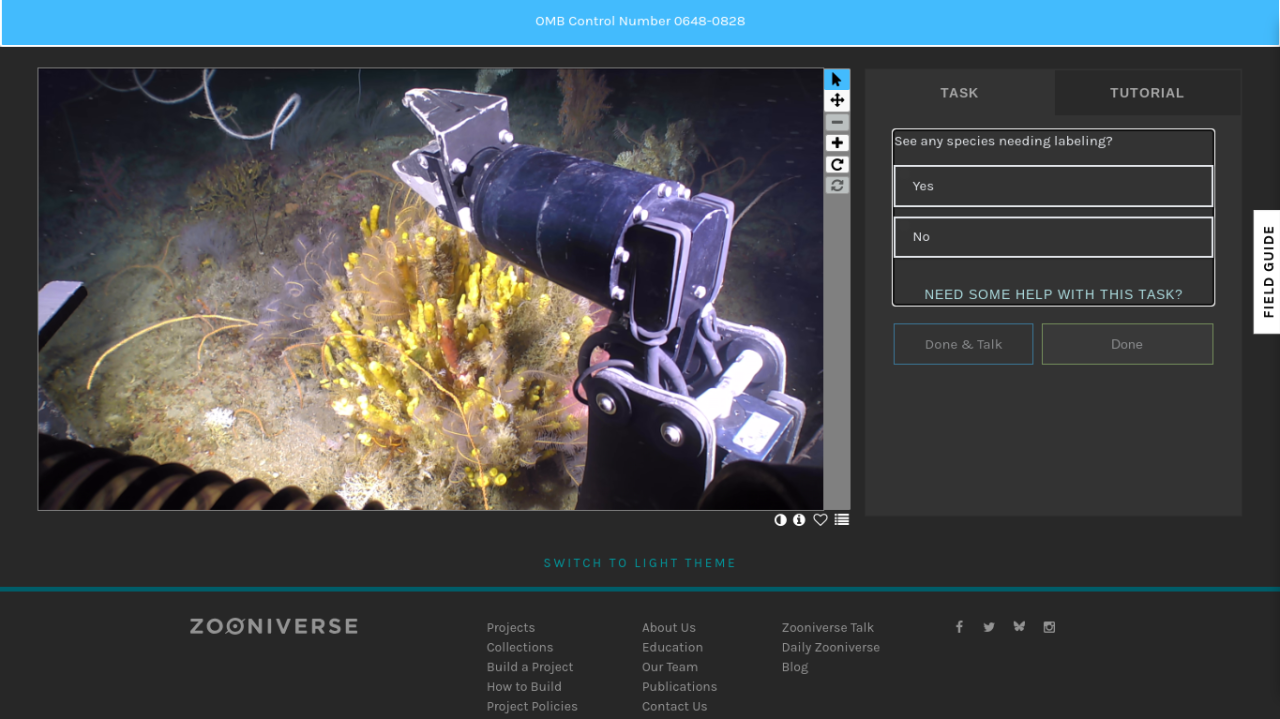Invert image colors with contrast icon
Screen dimensions: 1280x719
click(x=780, y=520)
